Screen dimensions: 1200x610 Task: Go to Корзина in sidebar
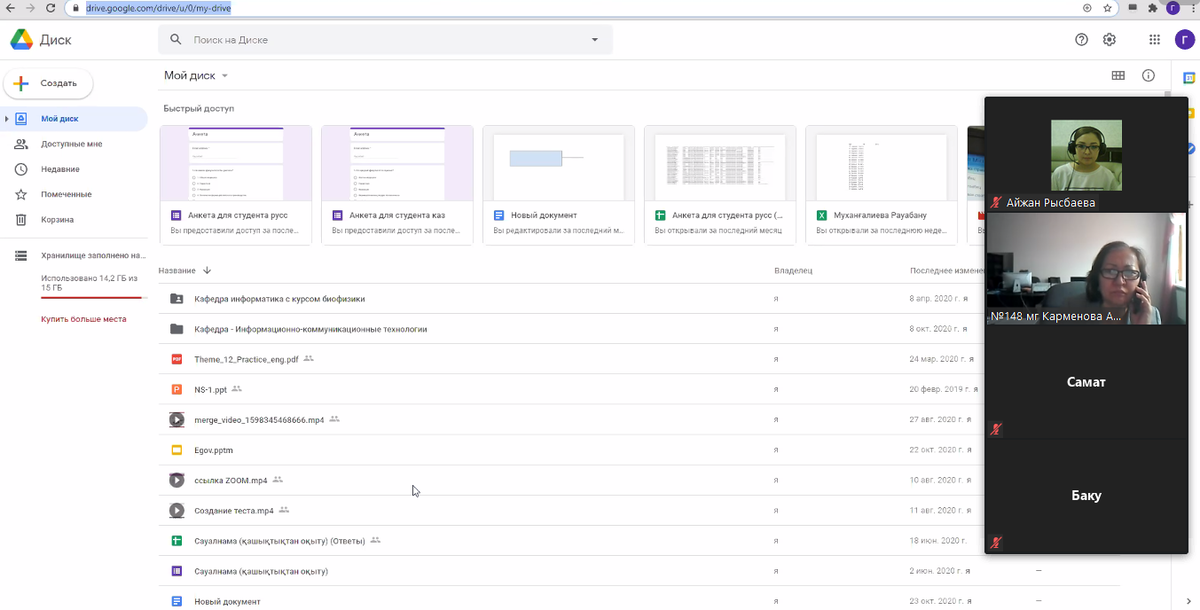click(x=57, y=220)
